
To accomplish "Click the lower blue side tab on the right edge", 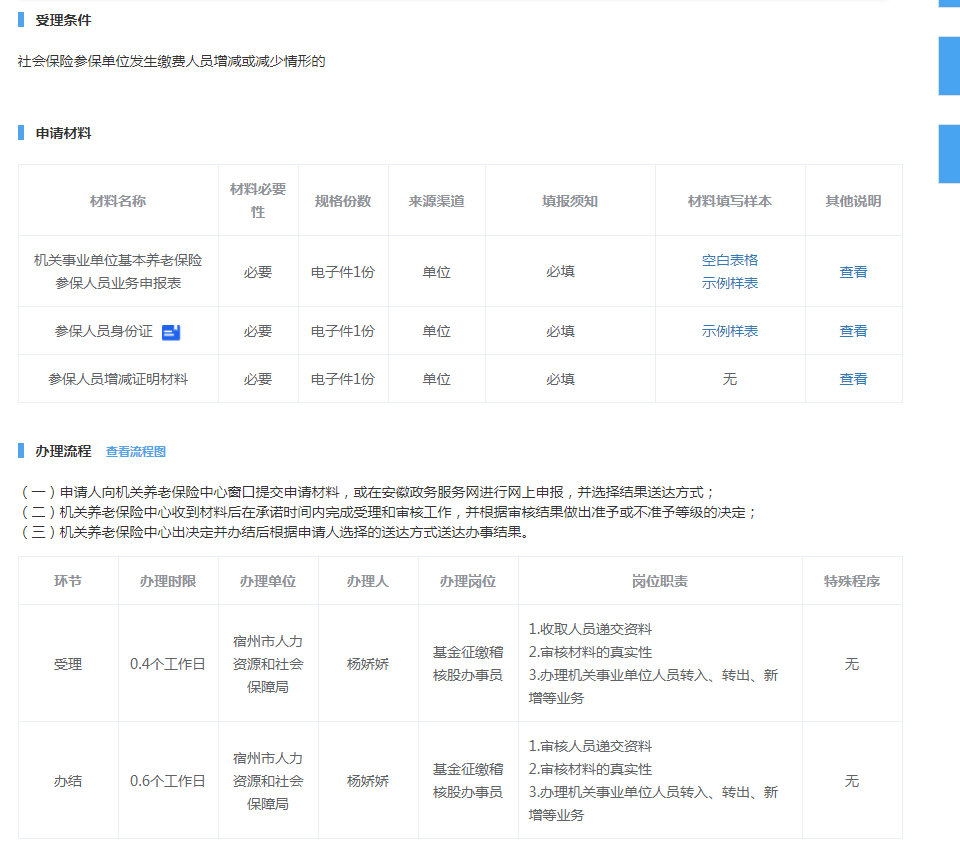I will pyautogui.click(x=948, y=154).
